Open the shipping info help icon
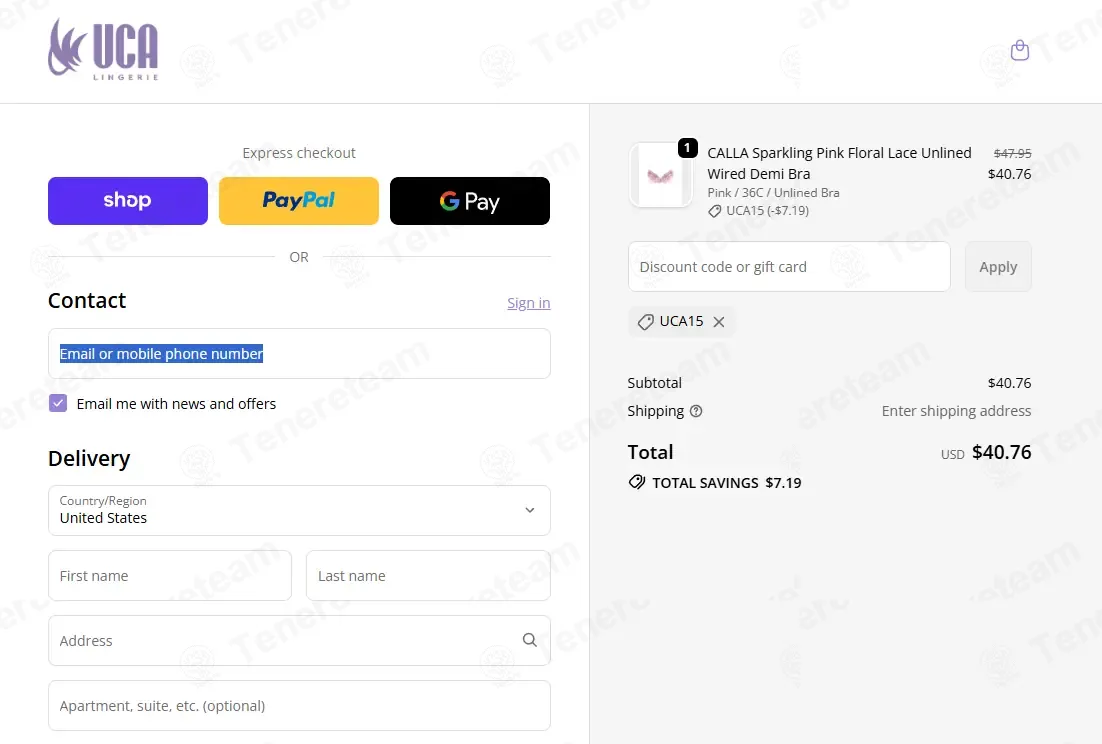Viewport: 1102px width, 744px height. click(x=696, y=412)
